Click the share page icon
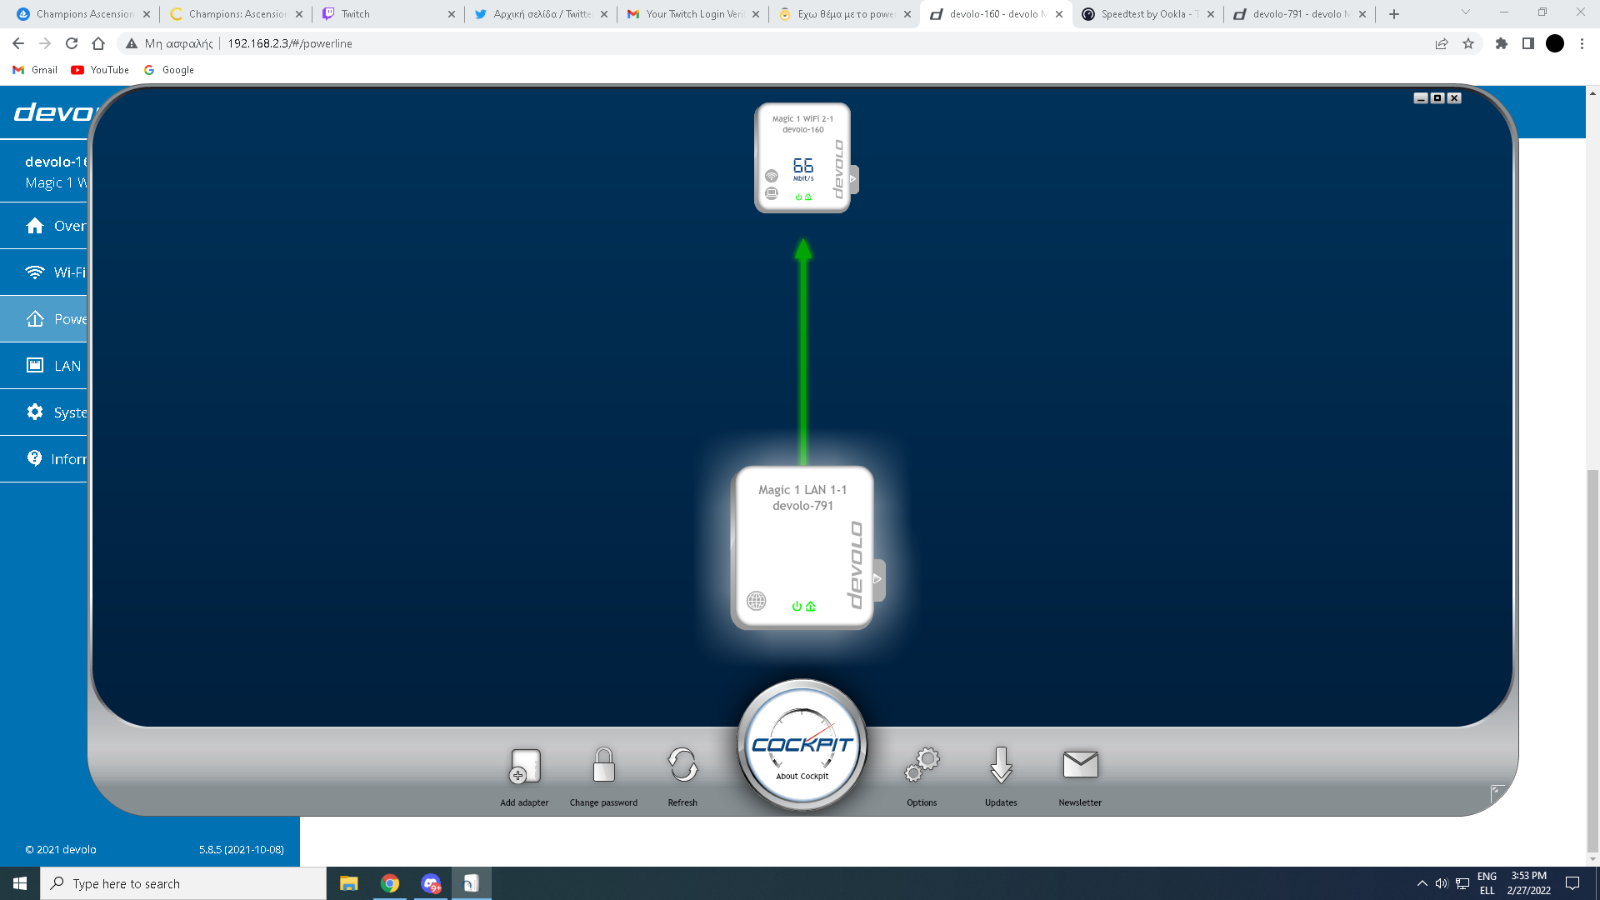Viewport: 1600px width, 900px height. (1441, 43)
